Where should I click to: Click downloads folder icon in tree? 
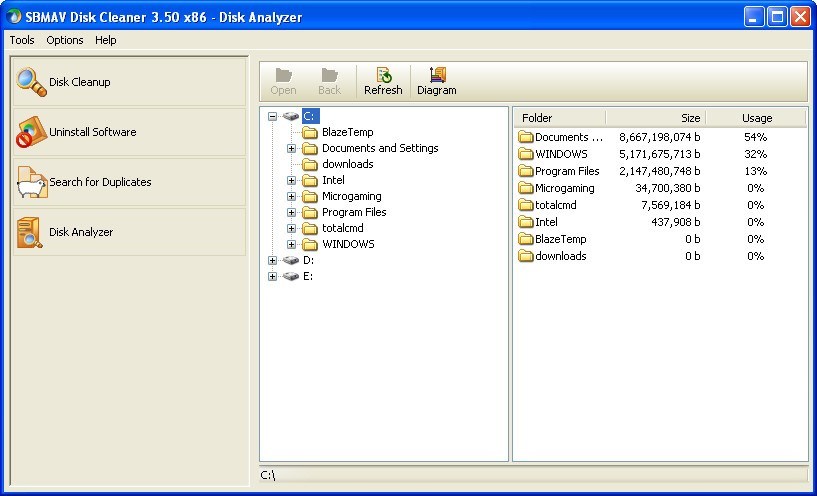[x=310, y=165]
